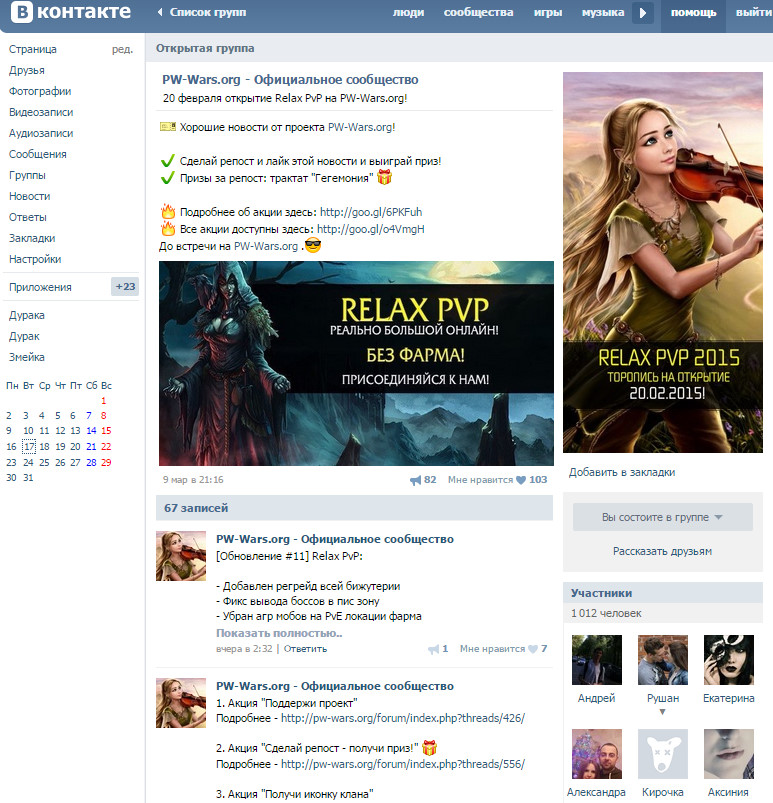Click the 1 012 человек members count
The image size is (773, 803).
606,614
